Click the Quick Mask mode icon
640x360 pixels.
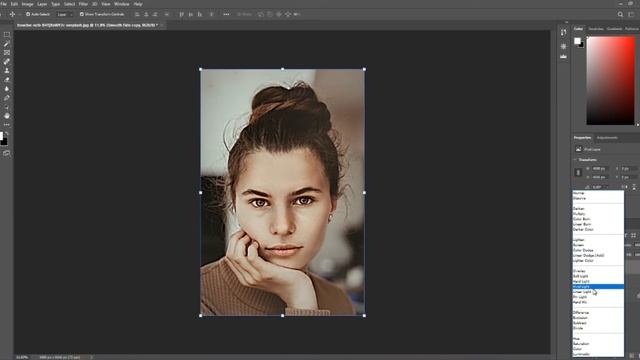pos(7,153)
